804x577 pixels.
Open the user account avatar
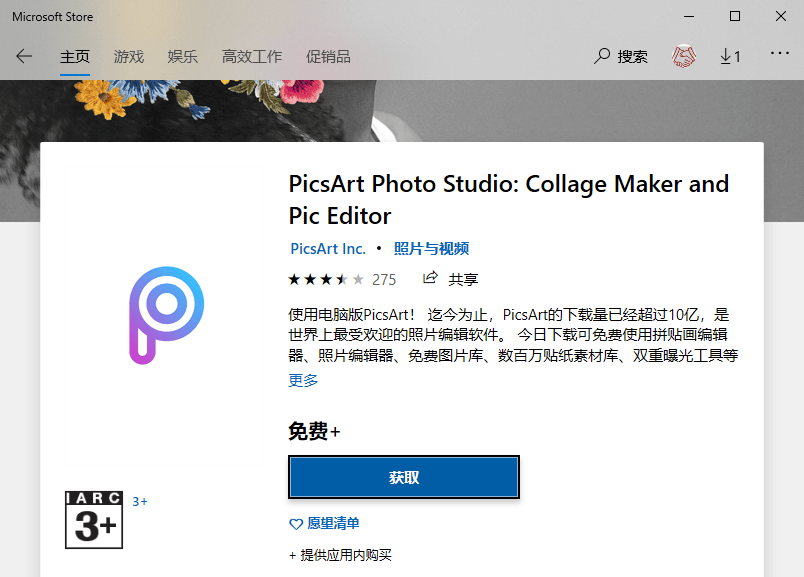coord(684,56)
